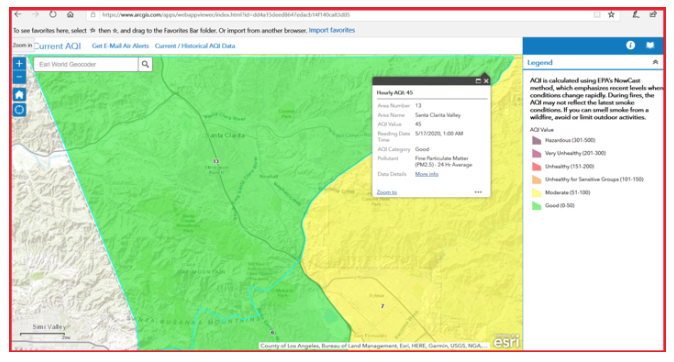Screen dimensions: 674x362
Task: Collapse the Legend panel
Action: coord(655,62)
